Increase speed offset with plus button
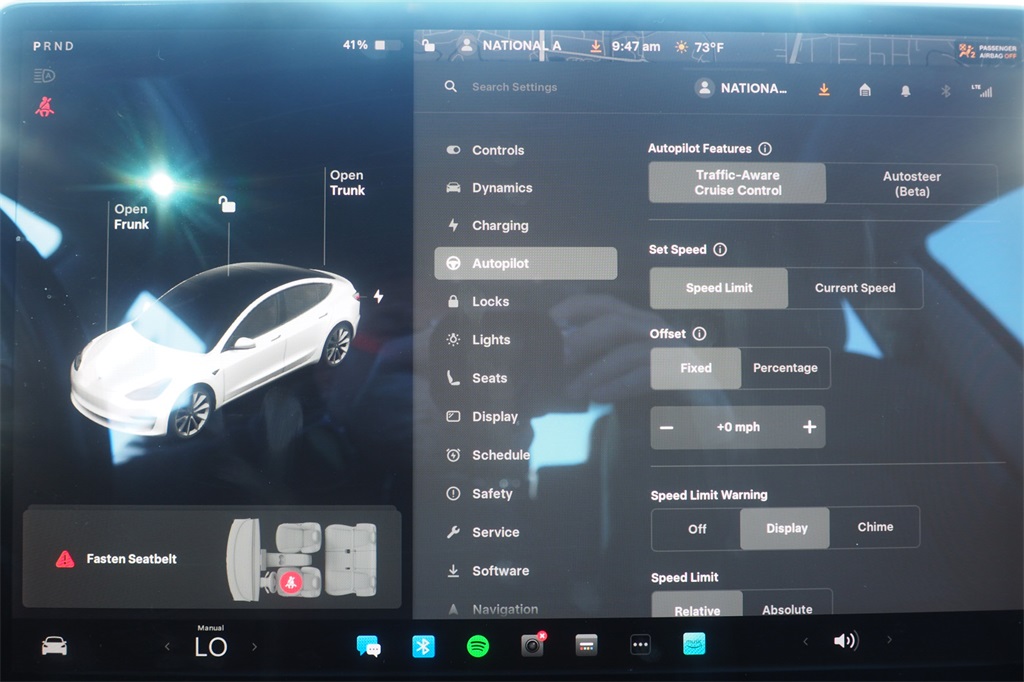Image resolution: width=1024 pixels, height=682 pixels. pyautogui.click(x=809, y=427)
